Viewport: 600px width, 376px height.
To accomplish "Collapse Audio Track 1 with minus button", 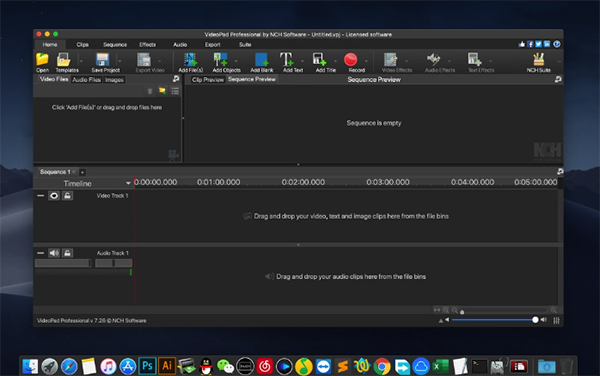I will (x=41, y=253).
